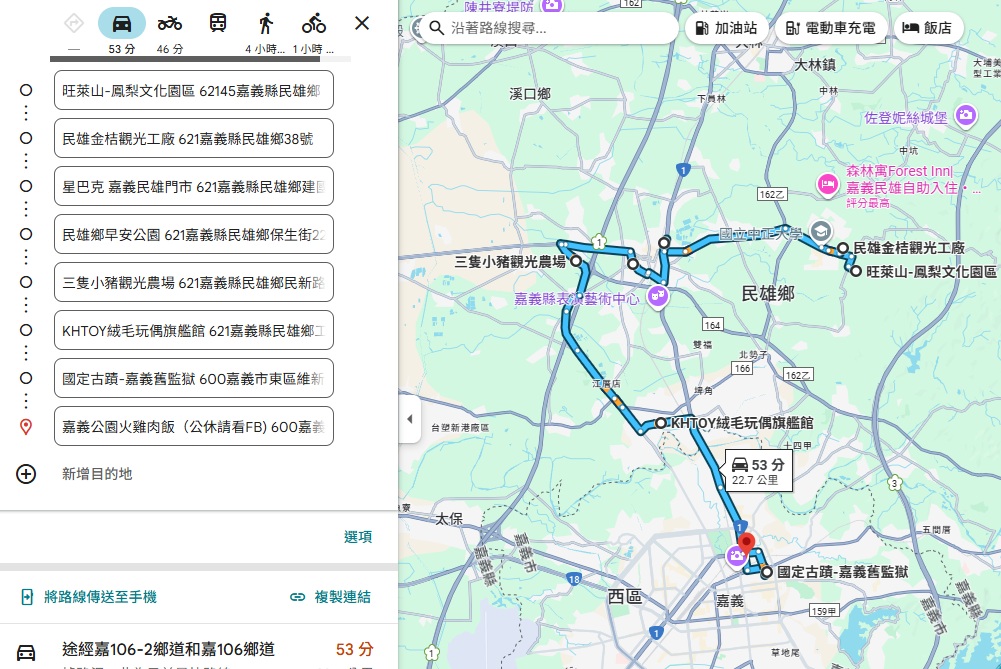Choose the cycling travel mode icon
The height and width of the screenshot is (669, 1001).
coord(313,21)
